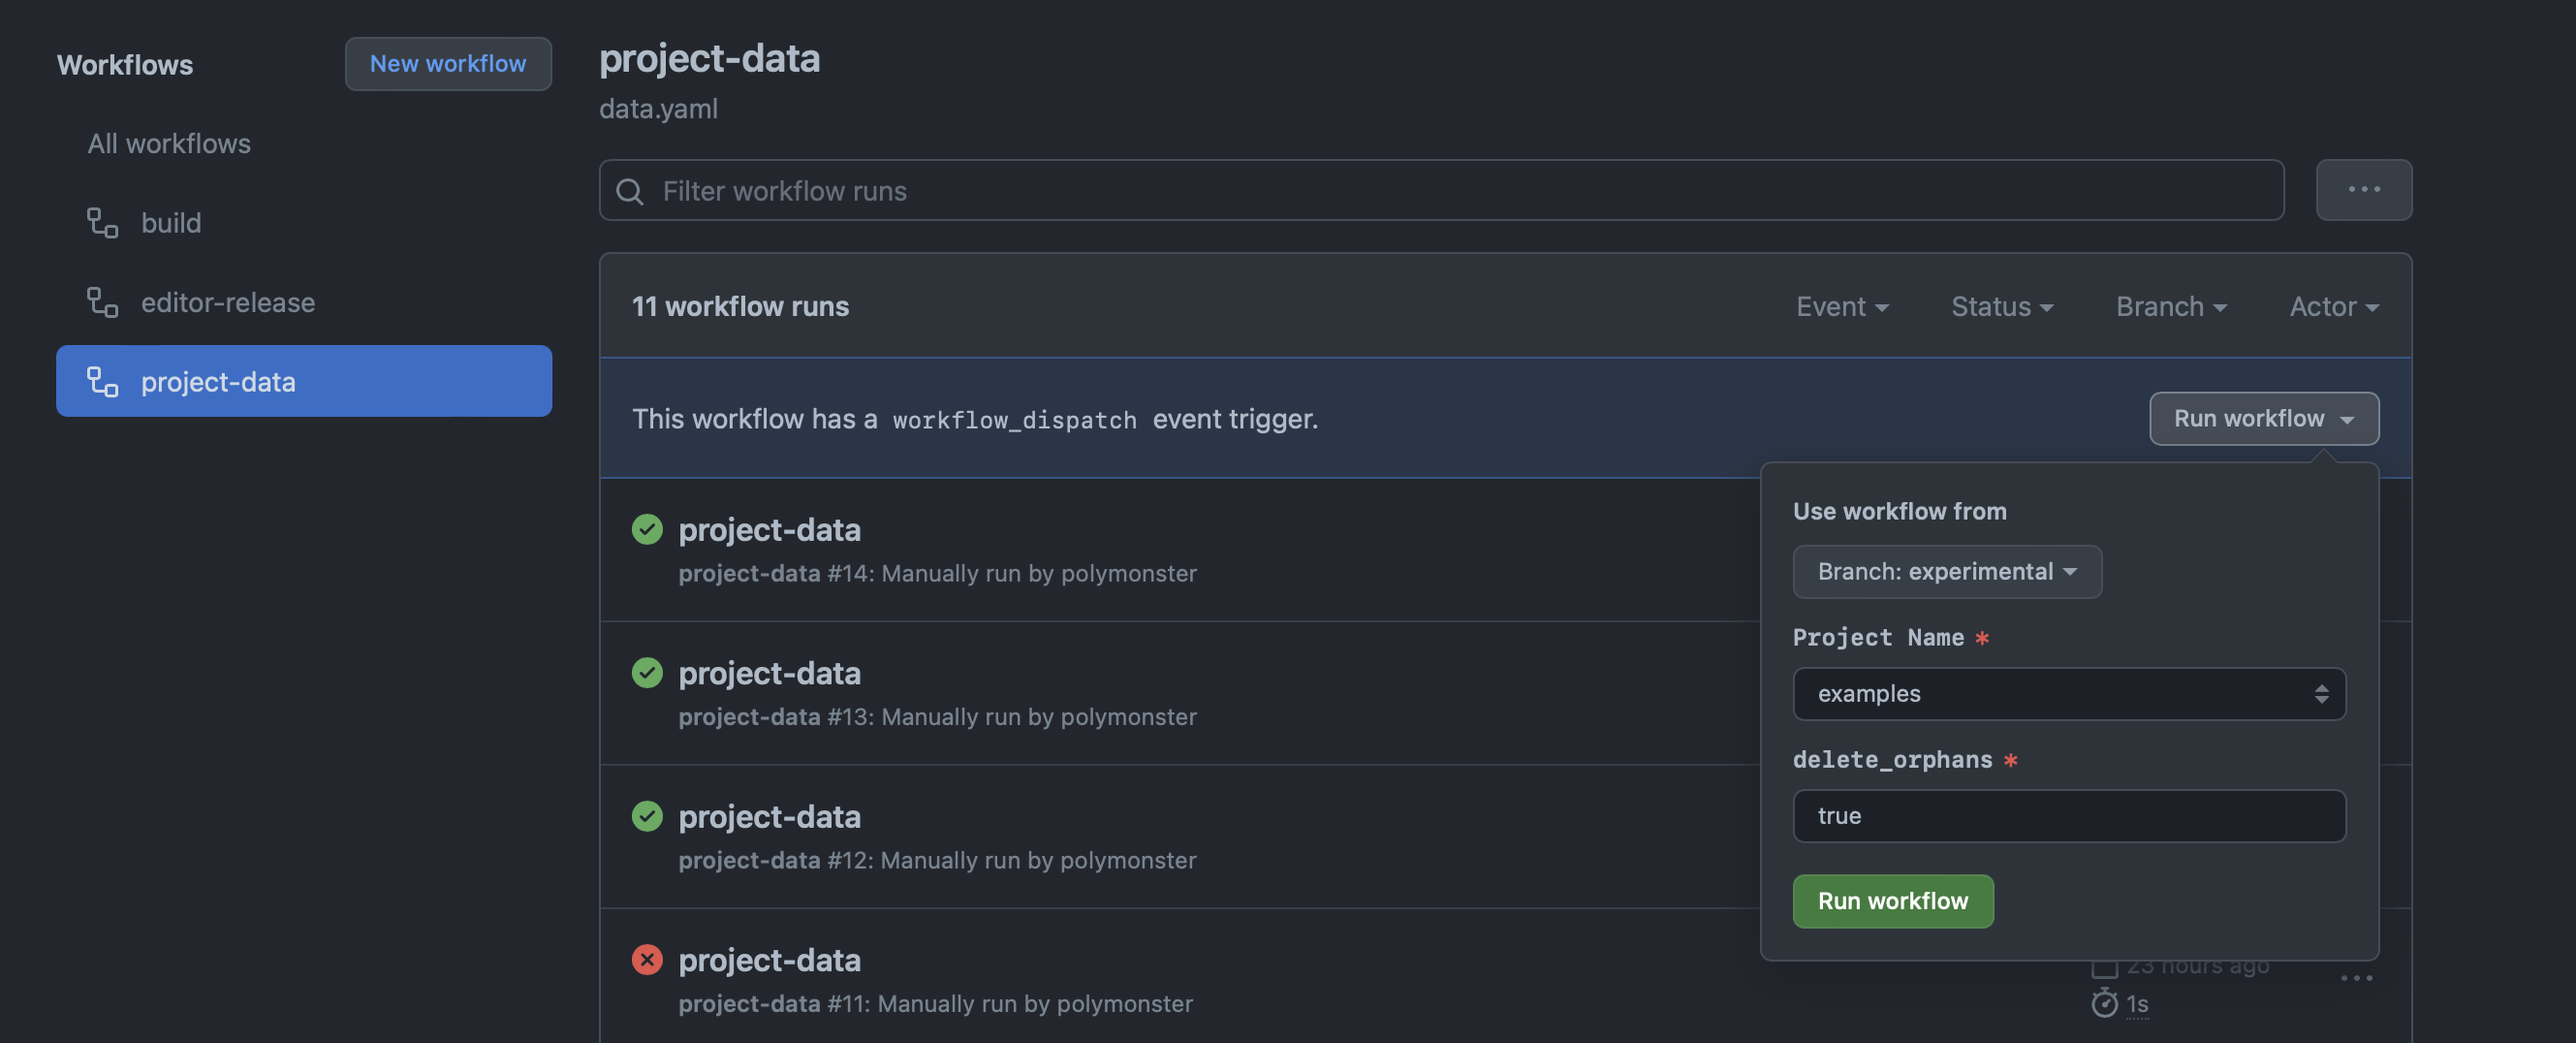Click the success check icon for run #13
The height and width of the screenshot is (1043, 2576).
pos(647,673)
